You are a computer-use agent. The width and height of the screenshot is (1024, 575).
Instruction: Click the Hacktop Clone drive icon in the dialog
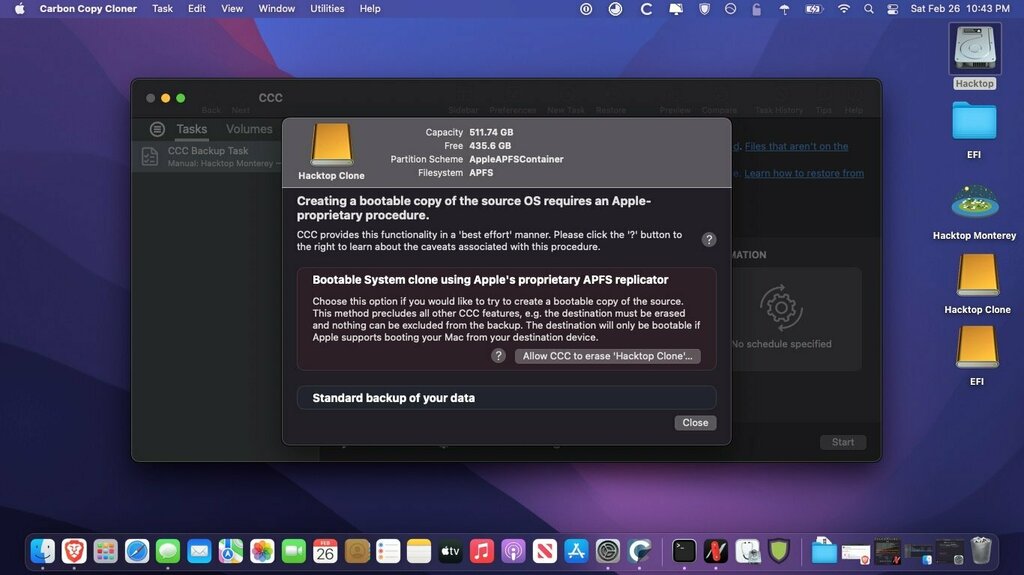click(x=331, y=146)
